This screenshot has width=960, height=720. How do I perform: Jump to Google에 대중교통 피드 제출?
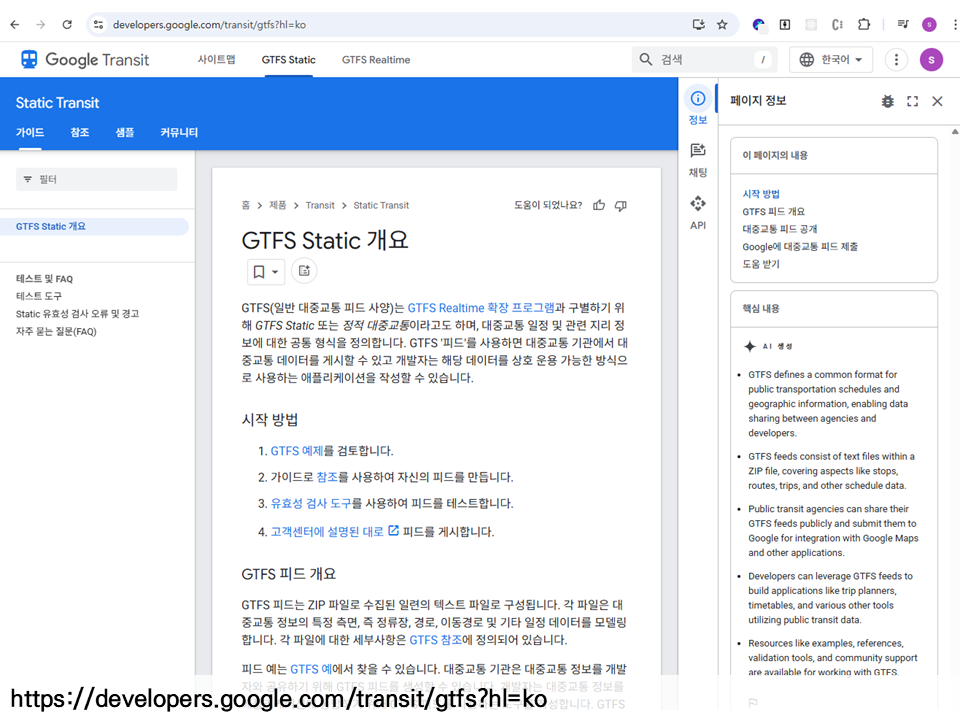[x=800, y=247]
